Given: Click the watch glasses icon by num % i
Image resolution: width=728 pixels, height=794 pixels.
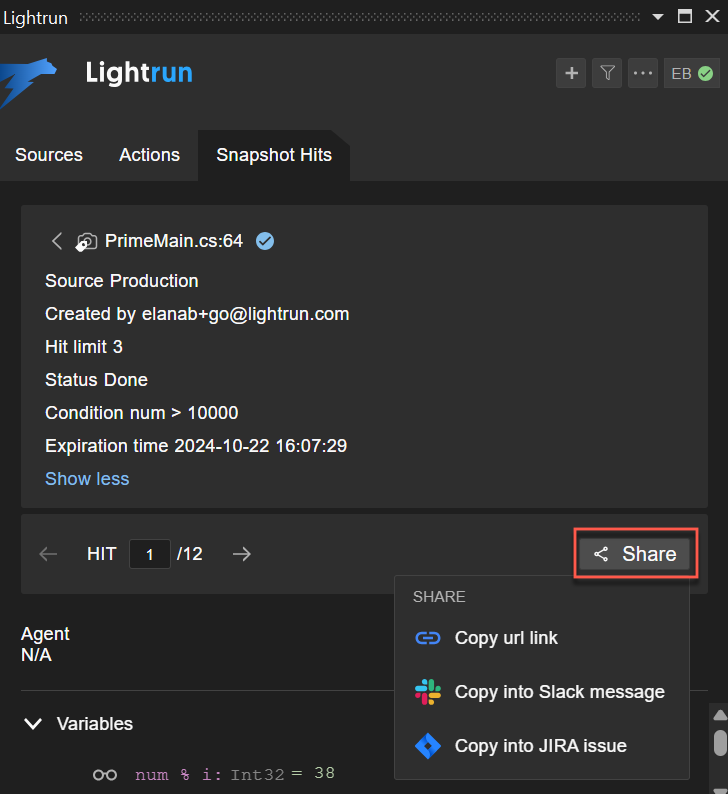Looking at the screenshot, I should pyautogui.click(x=105, y=774).
